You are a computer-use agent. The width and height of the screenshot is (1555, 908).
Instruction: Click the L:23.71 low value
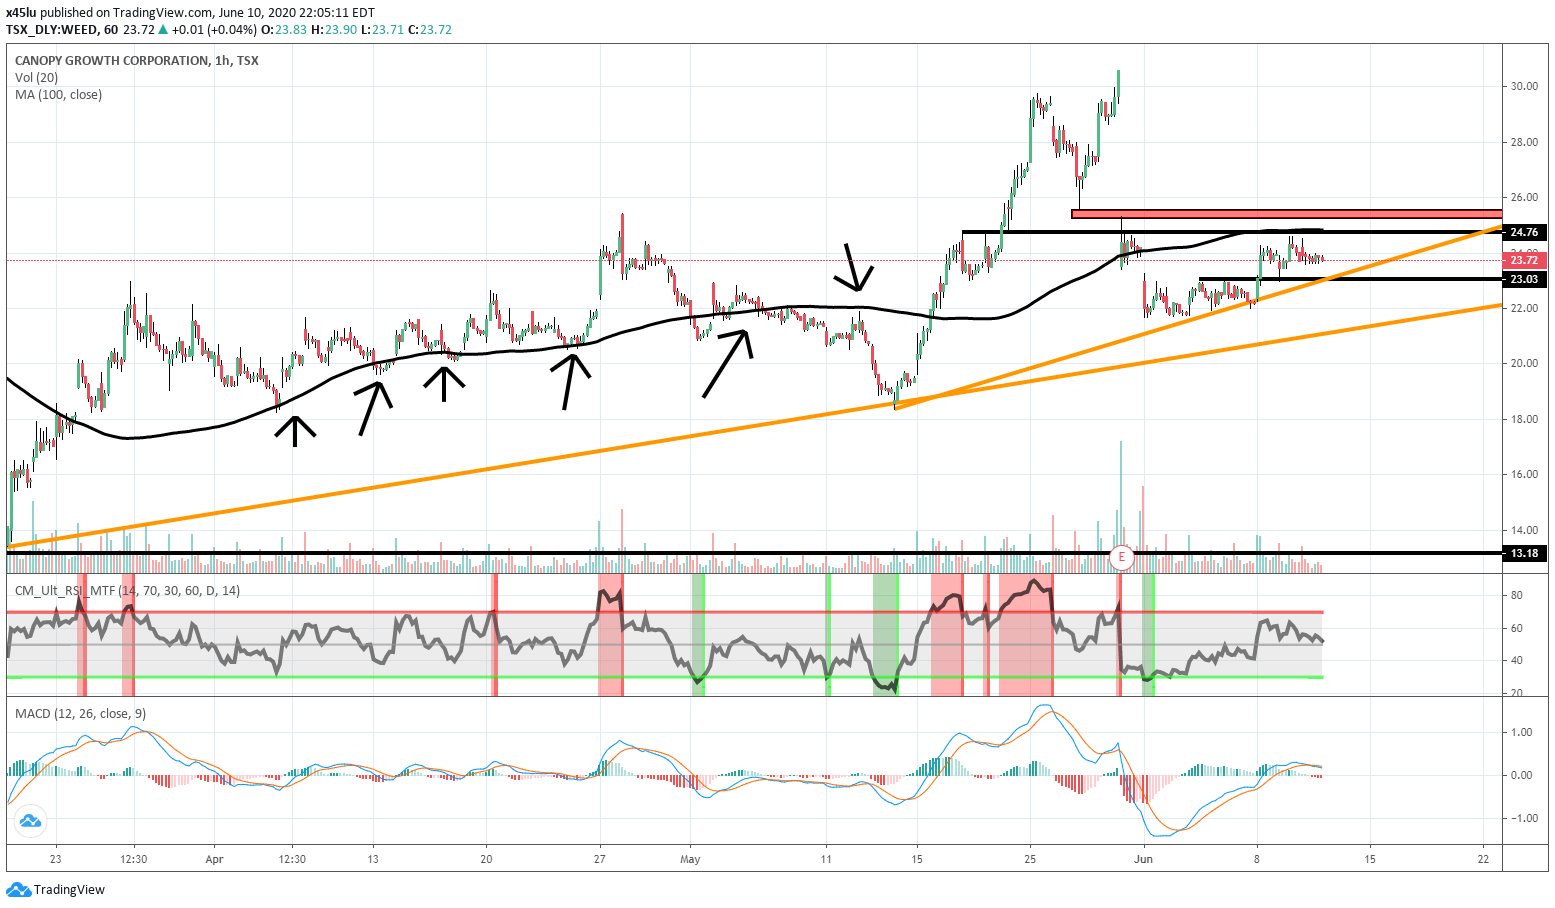383,30
